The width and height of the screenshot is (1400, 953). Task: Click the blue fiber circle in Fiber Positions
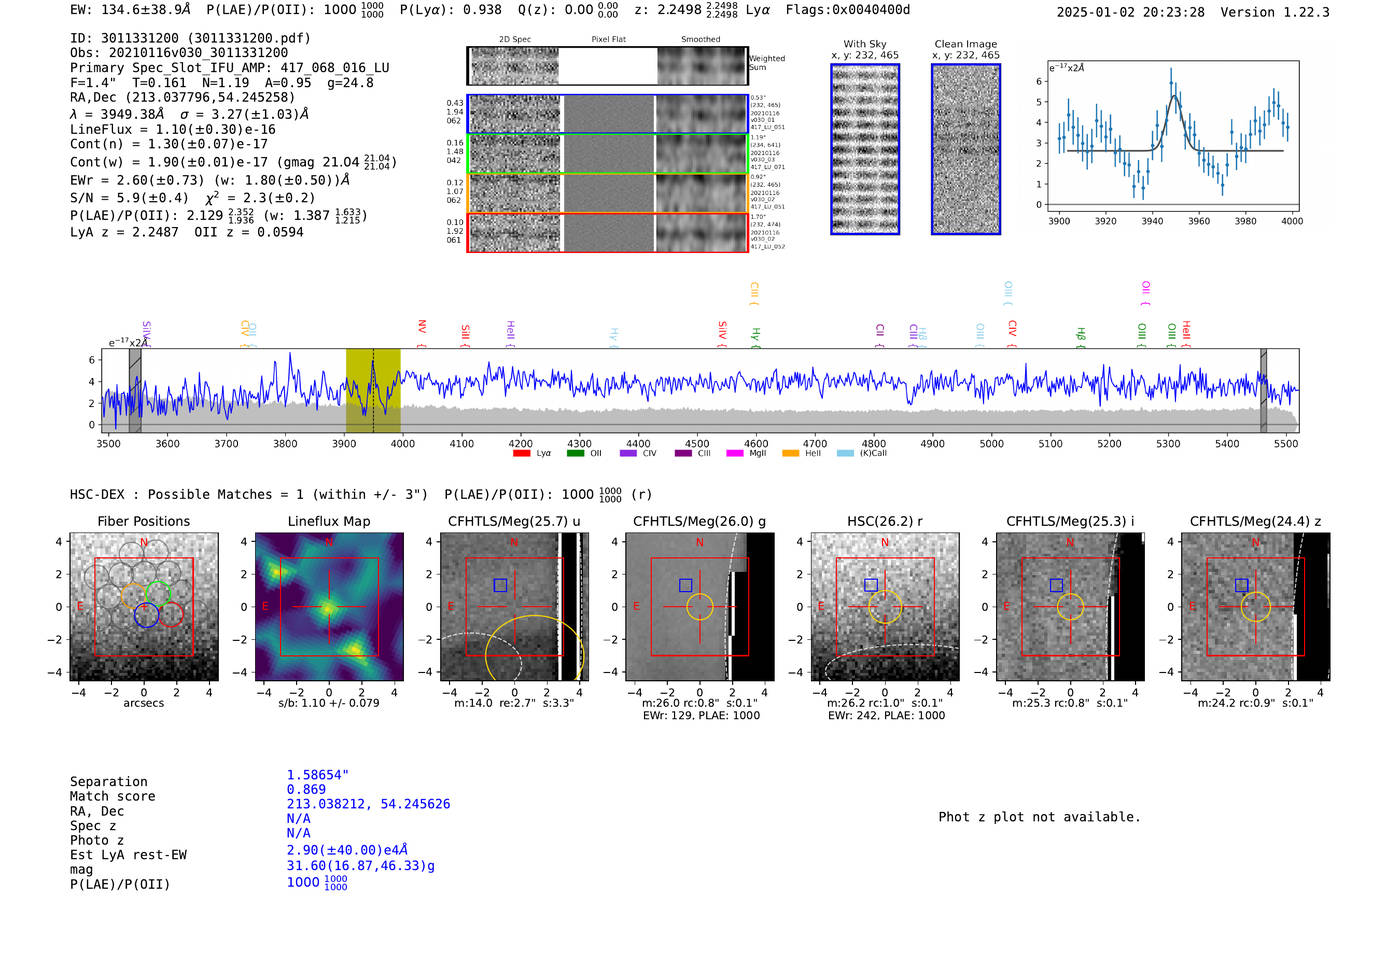[x=146, y=615]
